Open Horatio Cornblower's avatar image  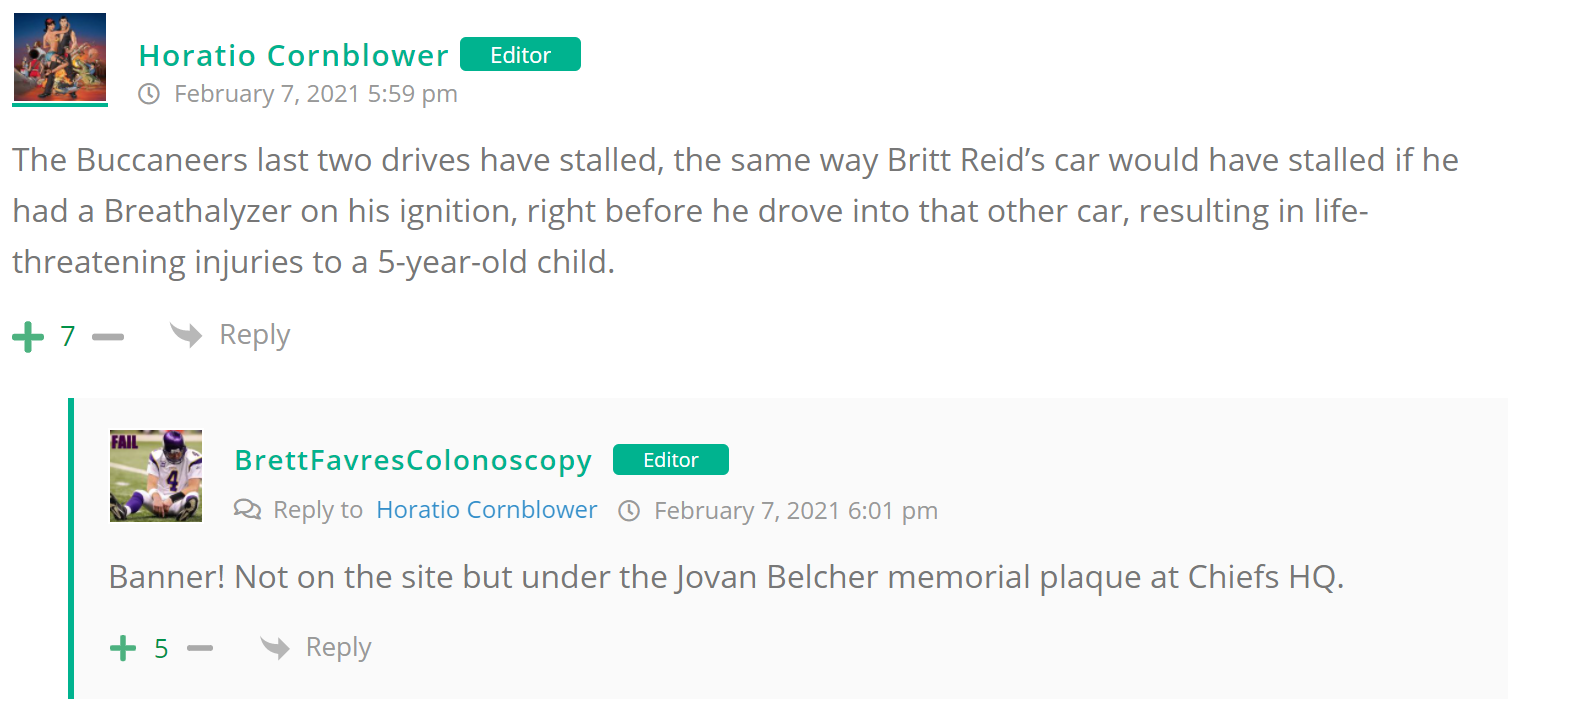60,57
